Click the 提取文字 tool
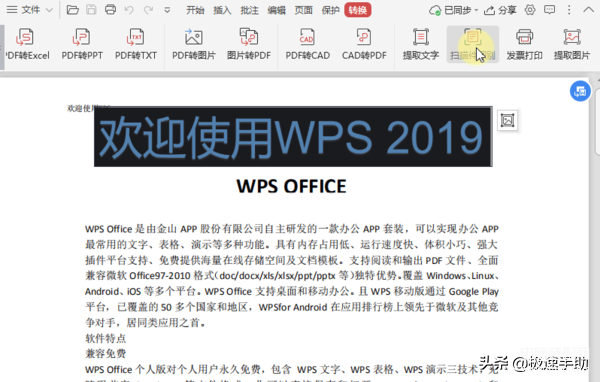Screen dimensions: 600x382 pyautogui.click(x=421, y=44)
